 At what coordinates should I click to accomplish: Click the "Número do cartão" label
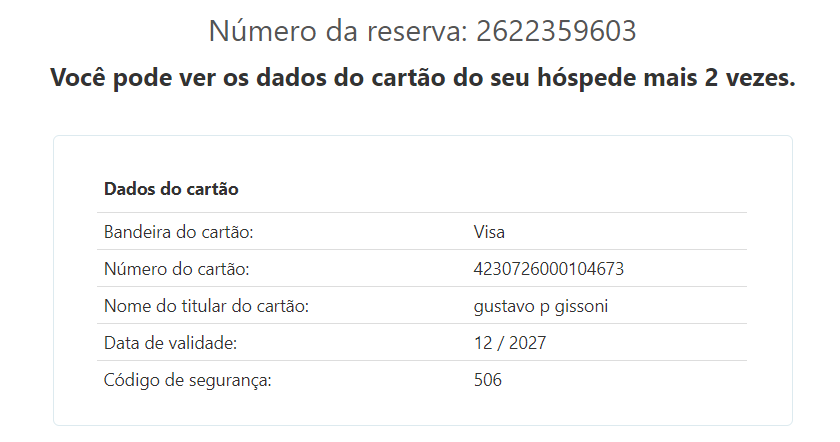point(176,269)
